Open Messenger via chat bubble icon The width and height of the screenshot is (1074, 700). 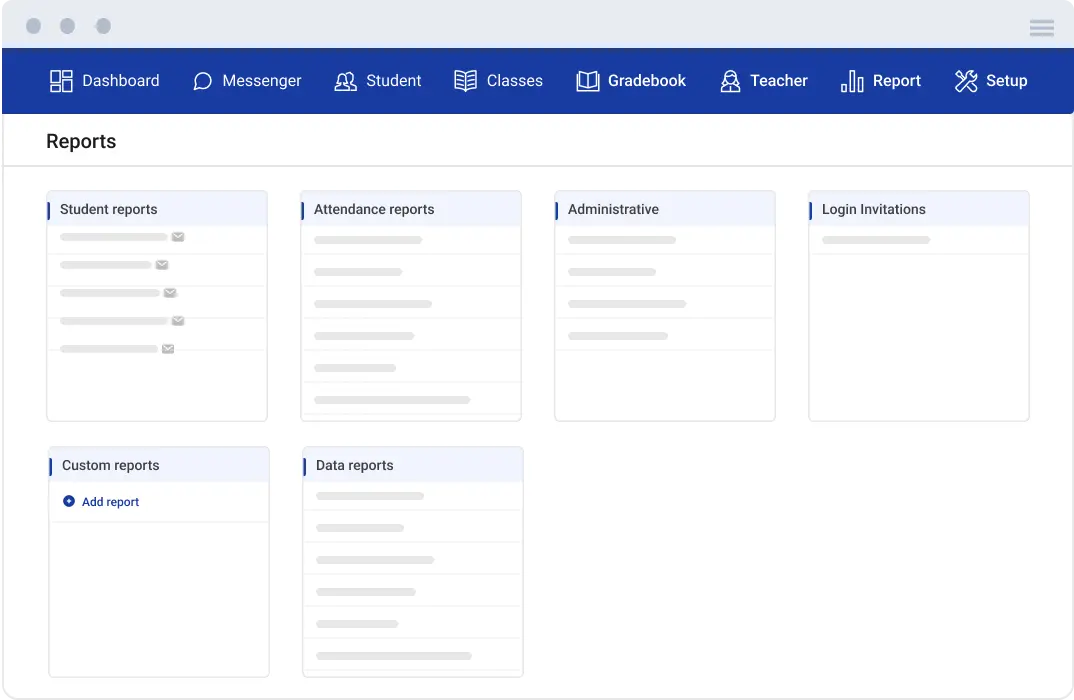coord(202,81)
